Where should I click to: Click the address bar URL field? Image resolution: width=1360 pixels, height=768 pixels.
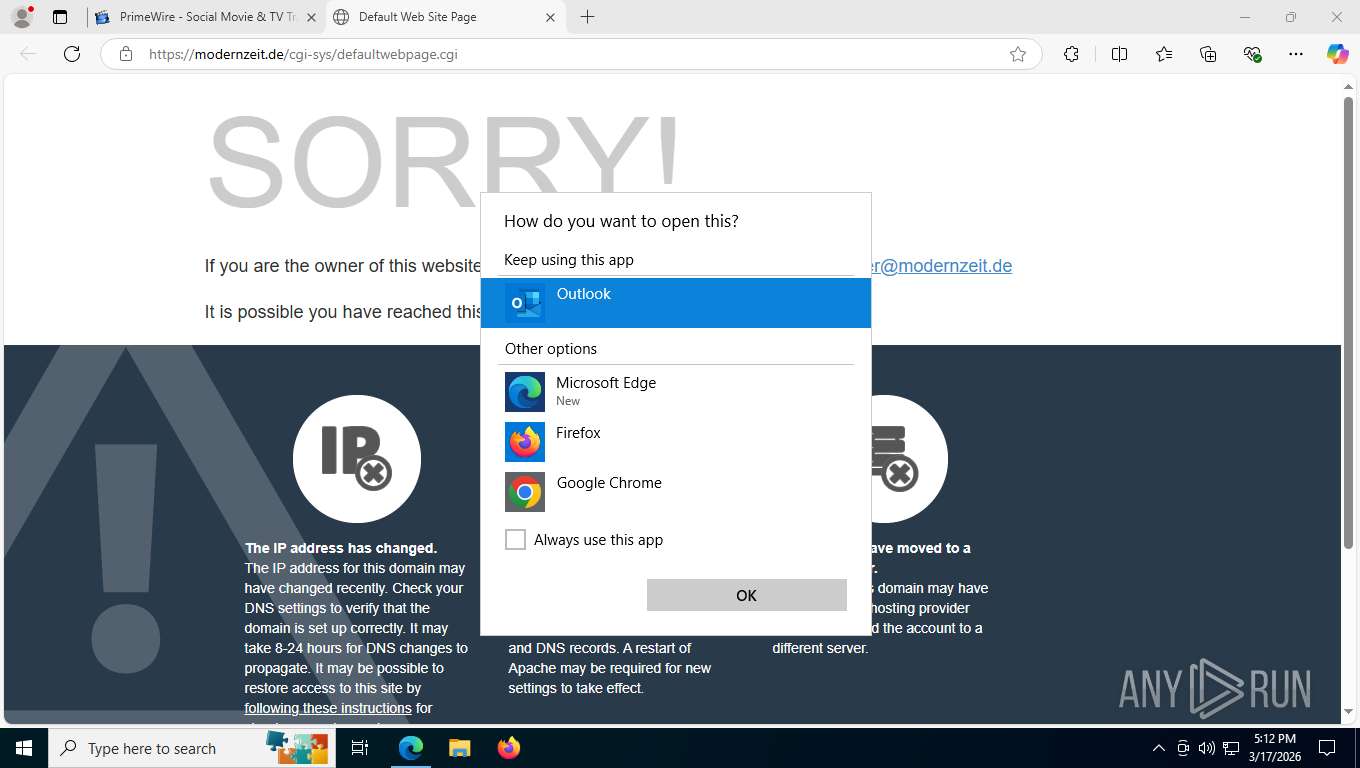click(x=570, y=54)
